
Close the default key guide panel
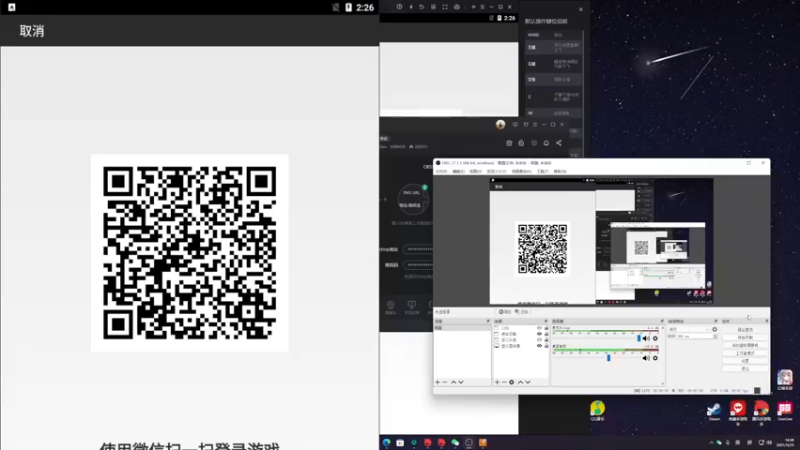click(581, 9)
